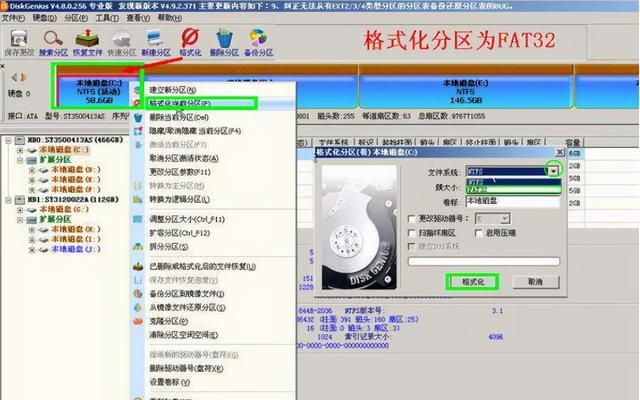The height and width of the screenshot is (400, 640).
Task: Click the icon beside 从镜像文件还原分区
Action: tap(138, 307)
